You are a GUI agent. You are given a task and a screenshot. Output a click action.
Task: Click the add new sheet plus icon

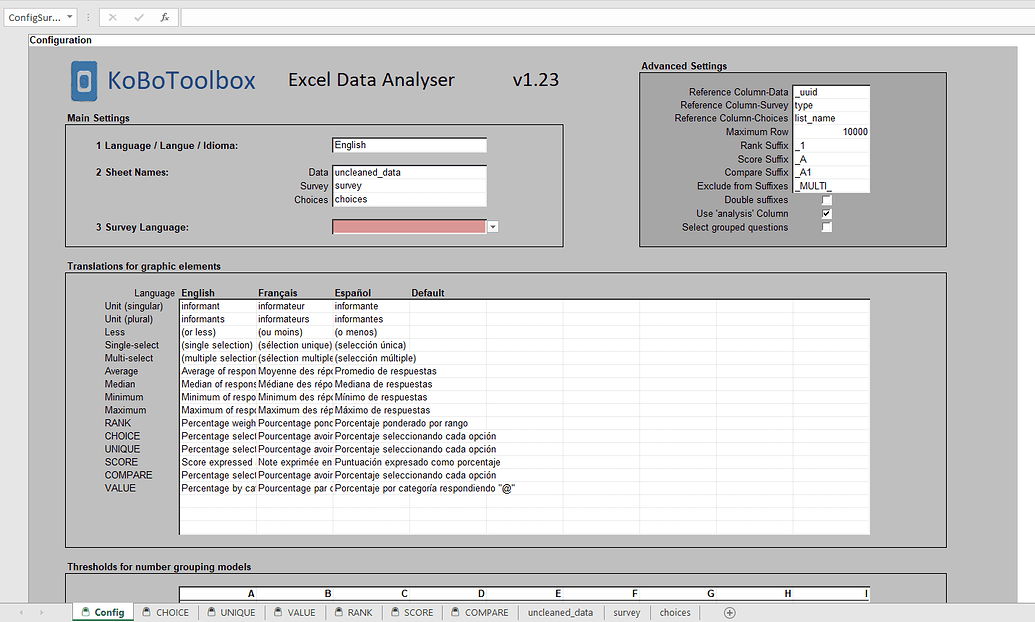[730, 612]
